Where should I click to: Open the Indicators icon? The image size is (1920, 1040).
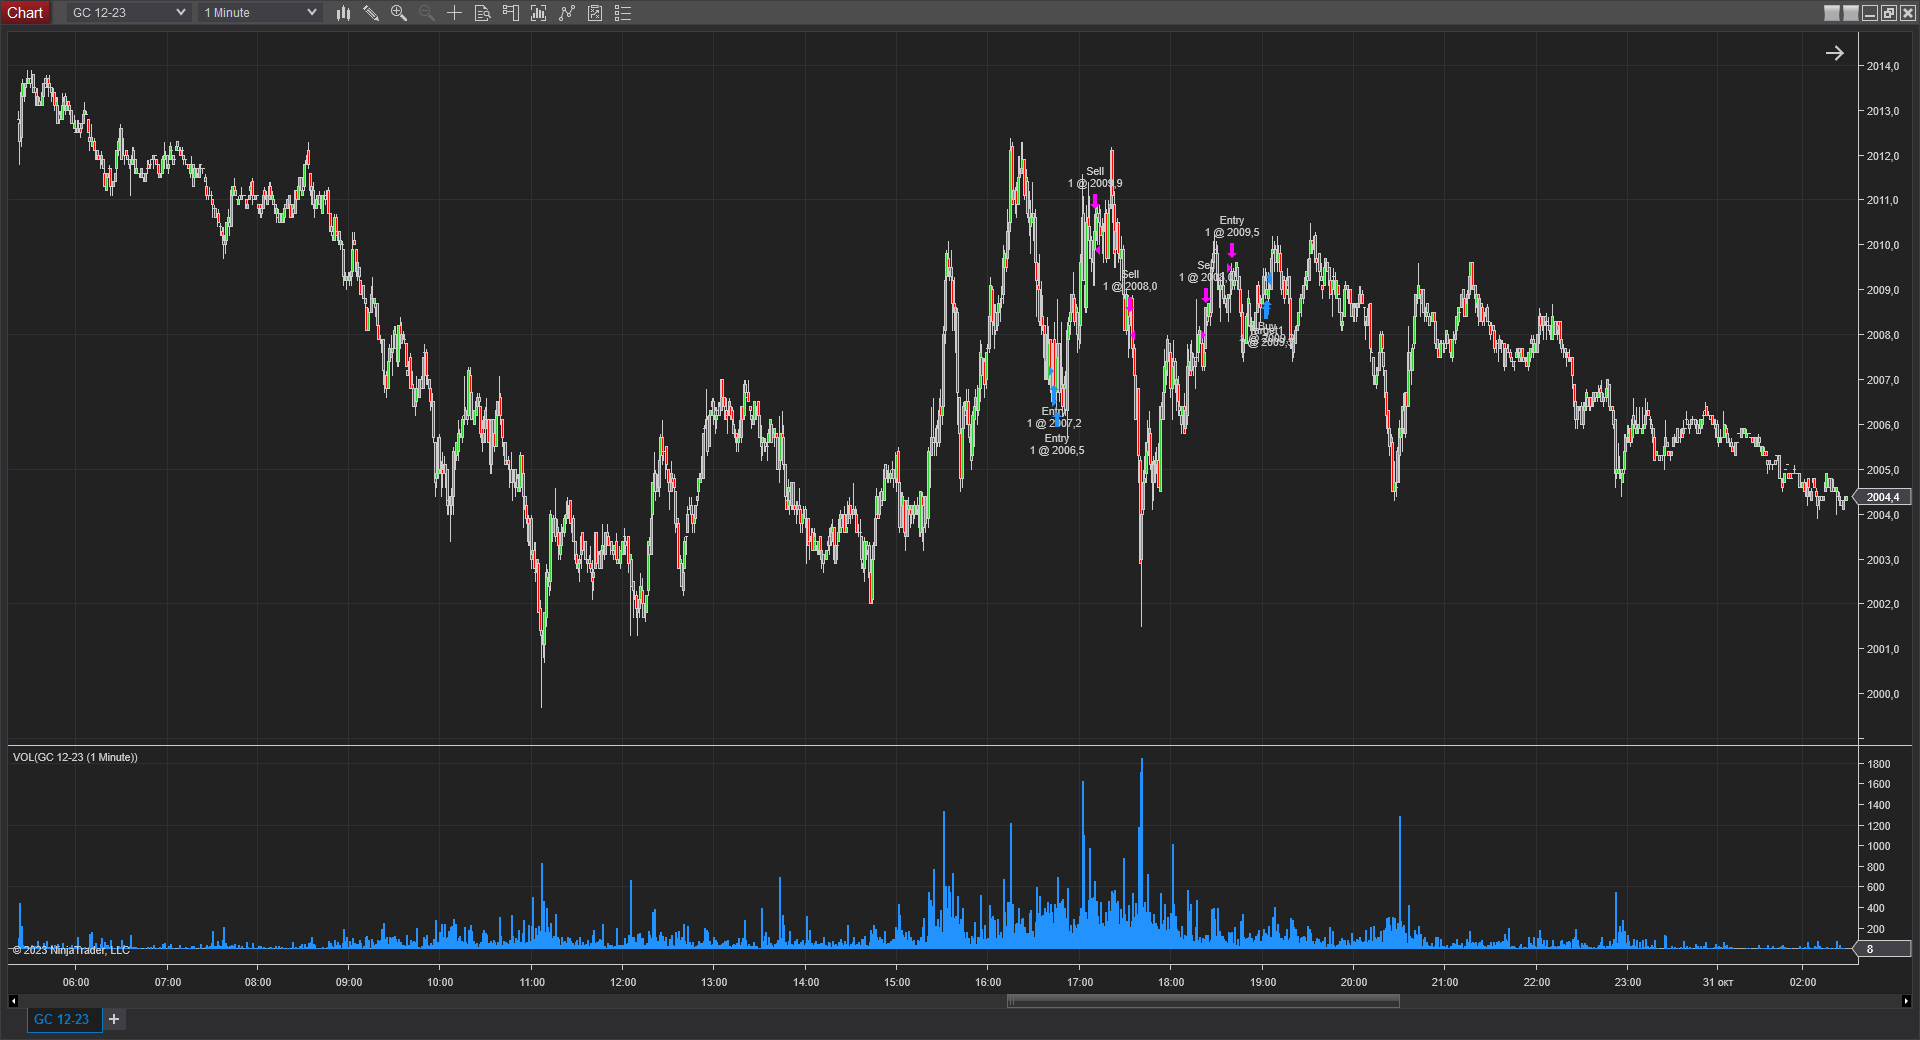point(567,13)
